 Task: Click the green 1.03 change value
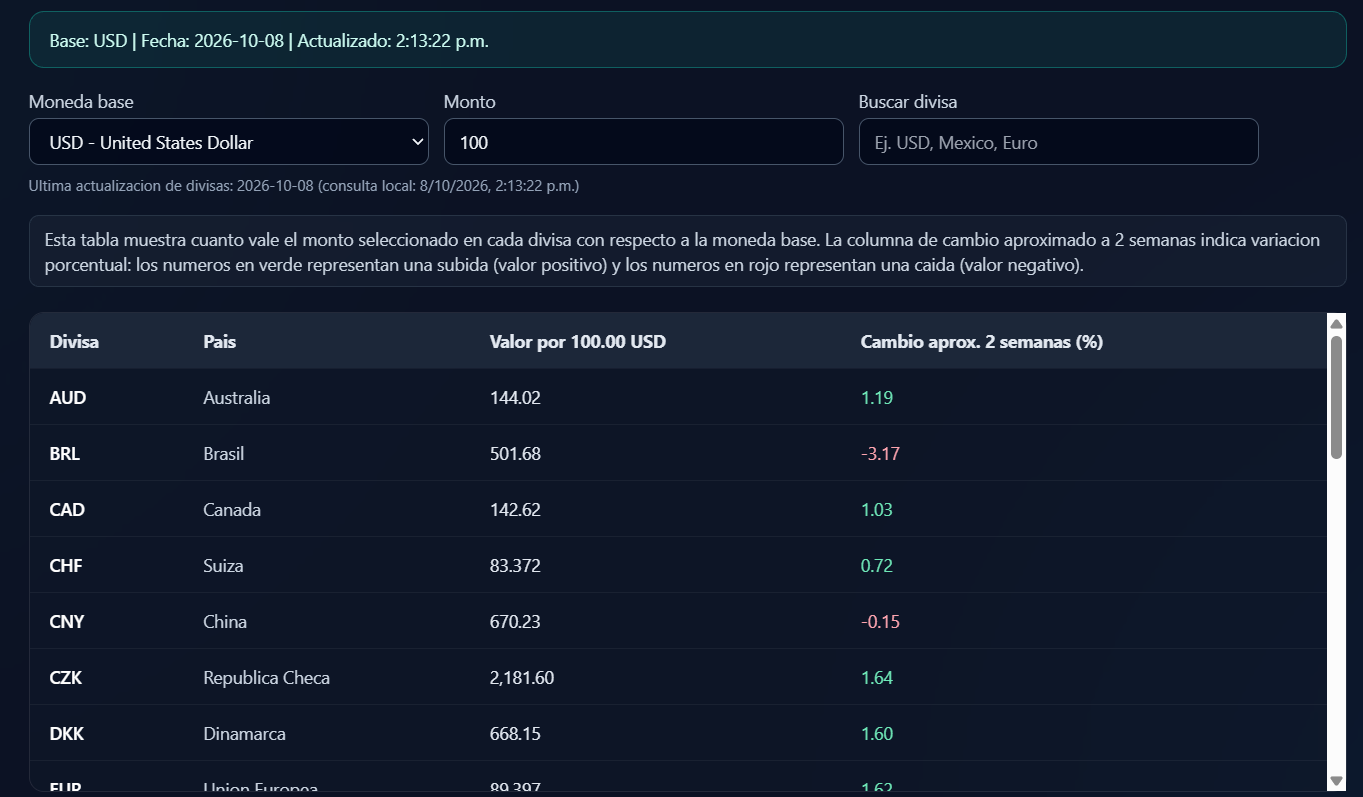click(x=877, y=510)
